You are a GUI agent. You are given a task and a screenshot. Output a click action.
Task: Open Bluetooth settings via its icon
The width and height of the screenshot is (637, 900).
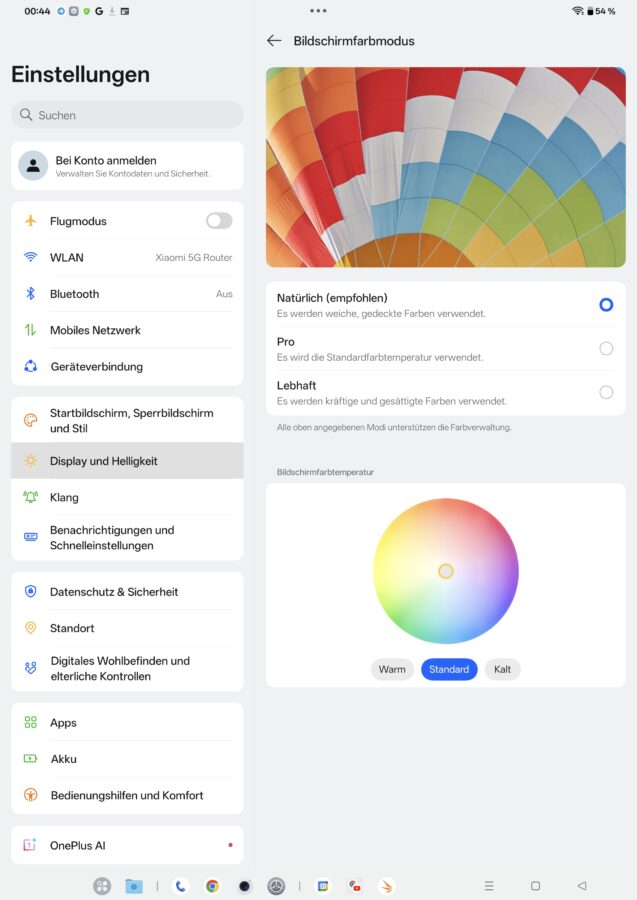tap(30, 293)
